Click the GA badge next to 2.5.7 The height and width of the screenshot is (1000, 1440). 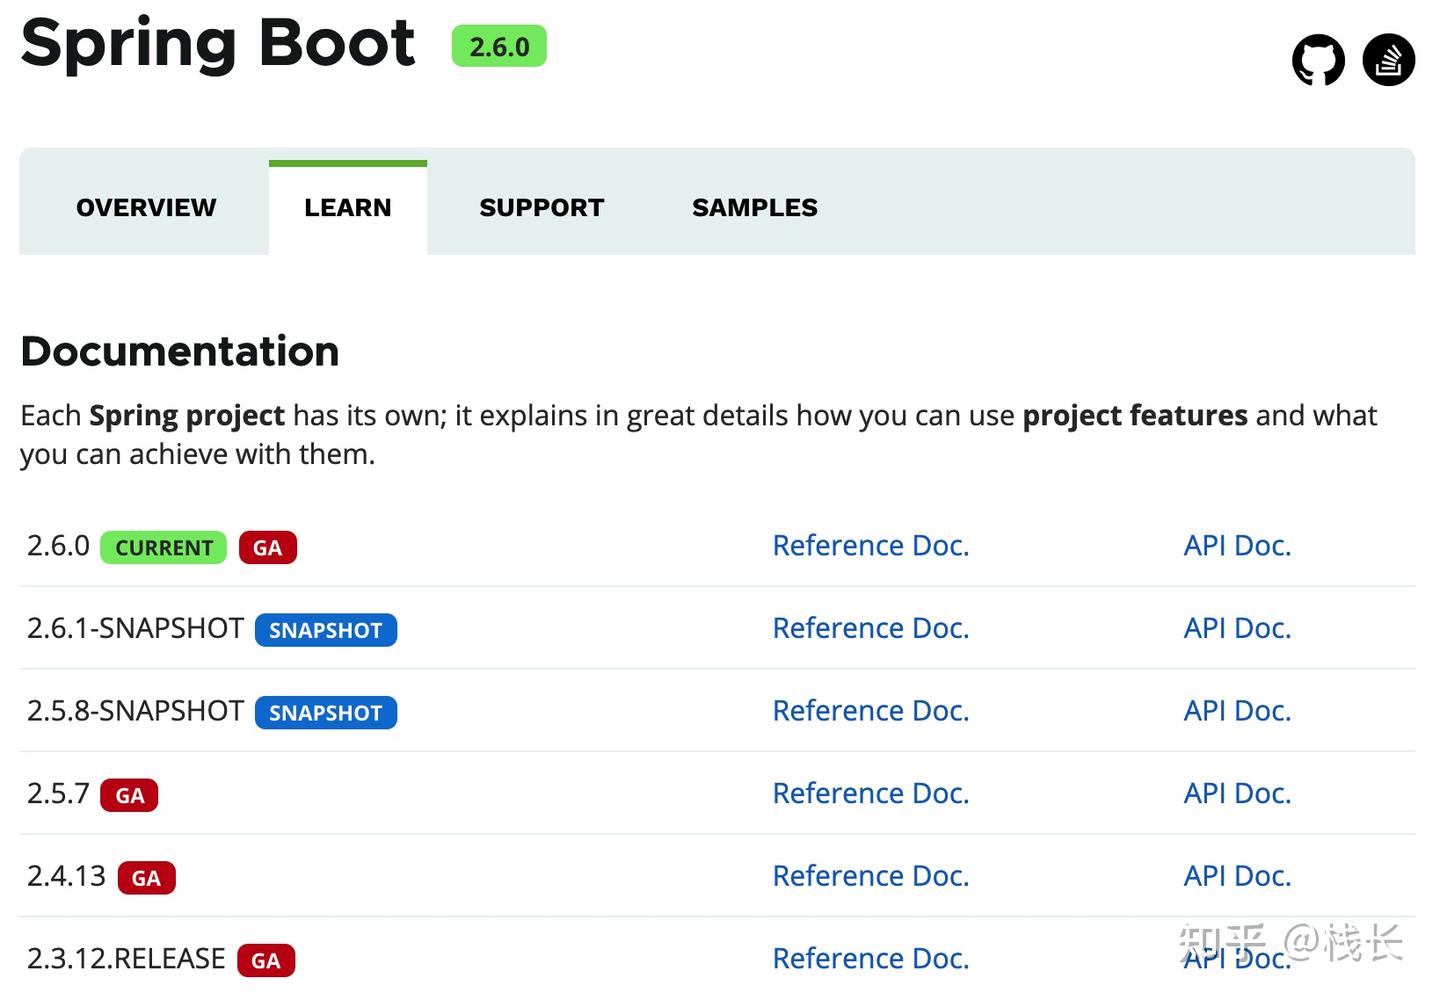130,796
